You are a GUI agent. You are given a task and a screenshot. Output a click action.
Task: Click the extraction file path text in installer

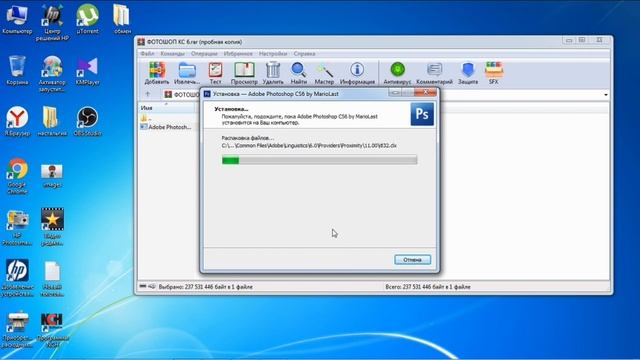[309, 145]
